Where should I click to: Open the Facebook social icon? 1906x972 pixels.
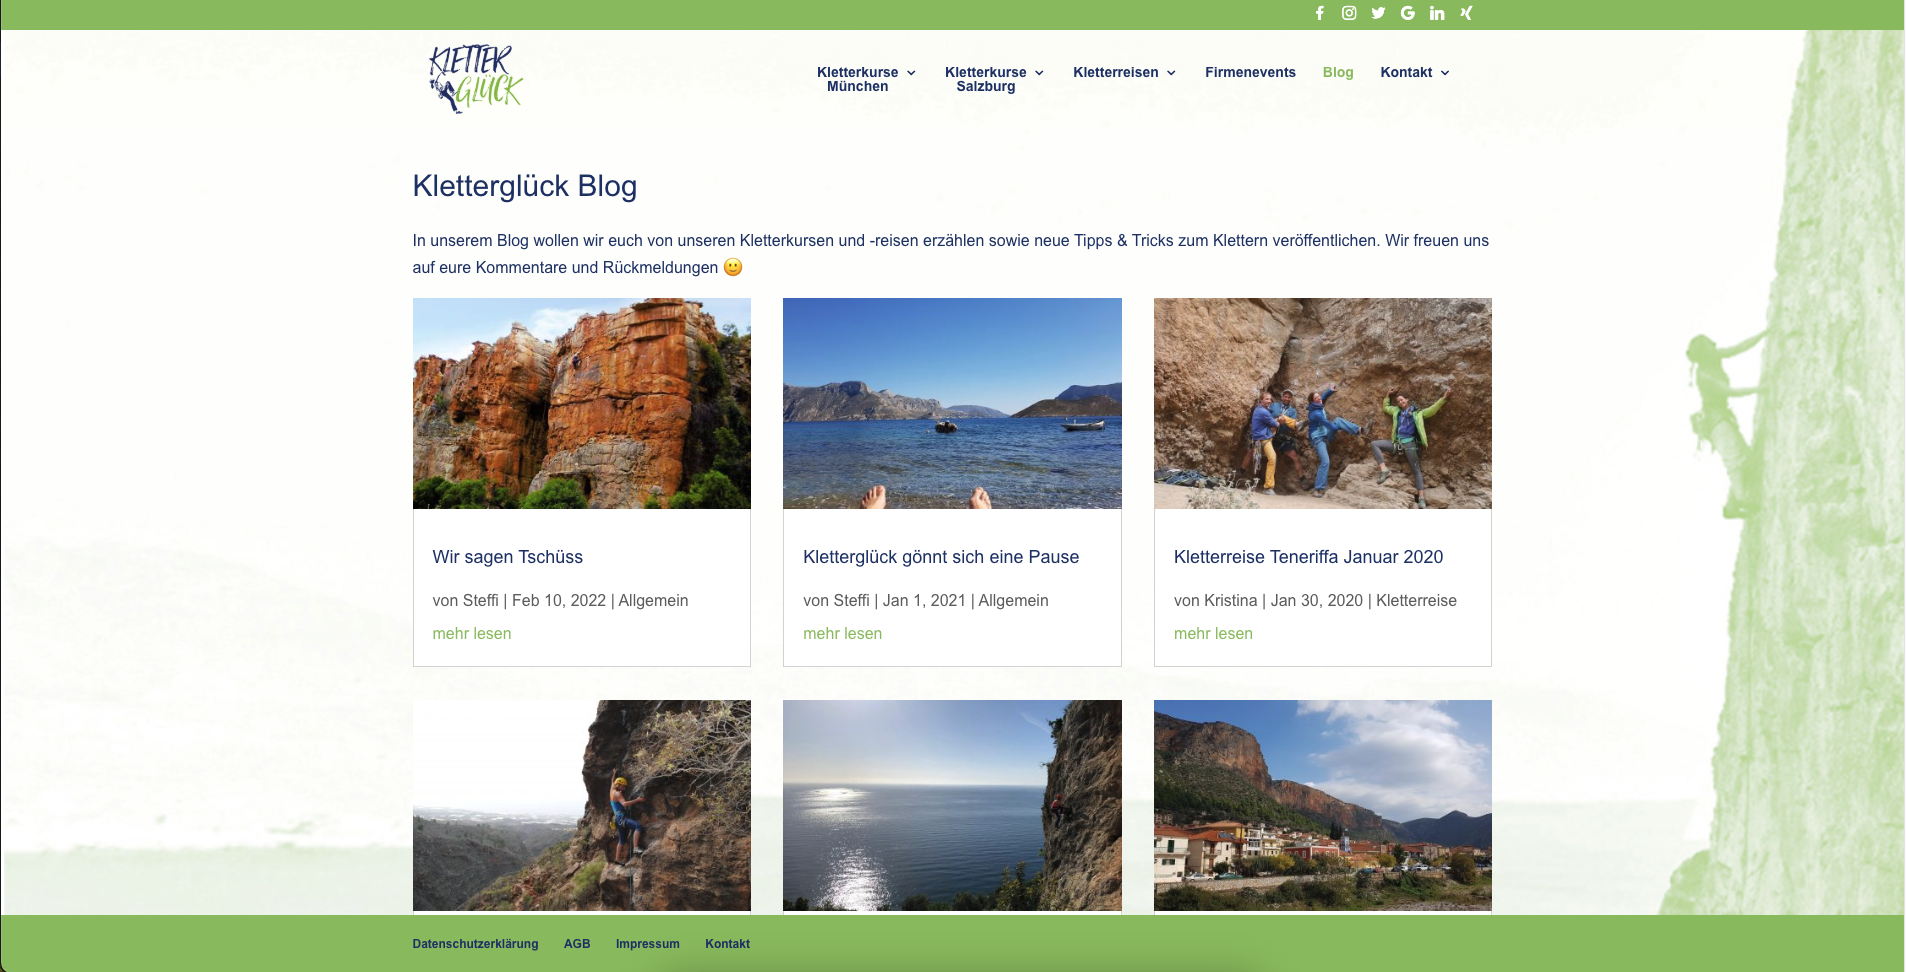(1319, 13)
